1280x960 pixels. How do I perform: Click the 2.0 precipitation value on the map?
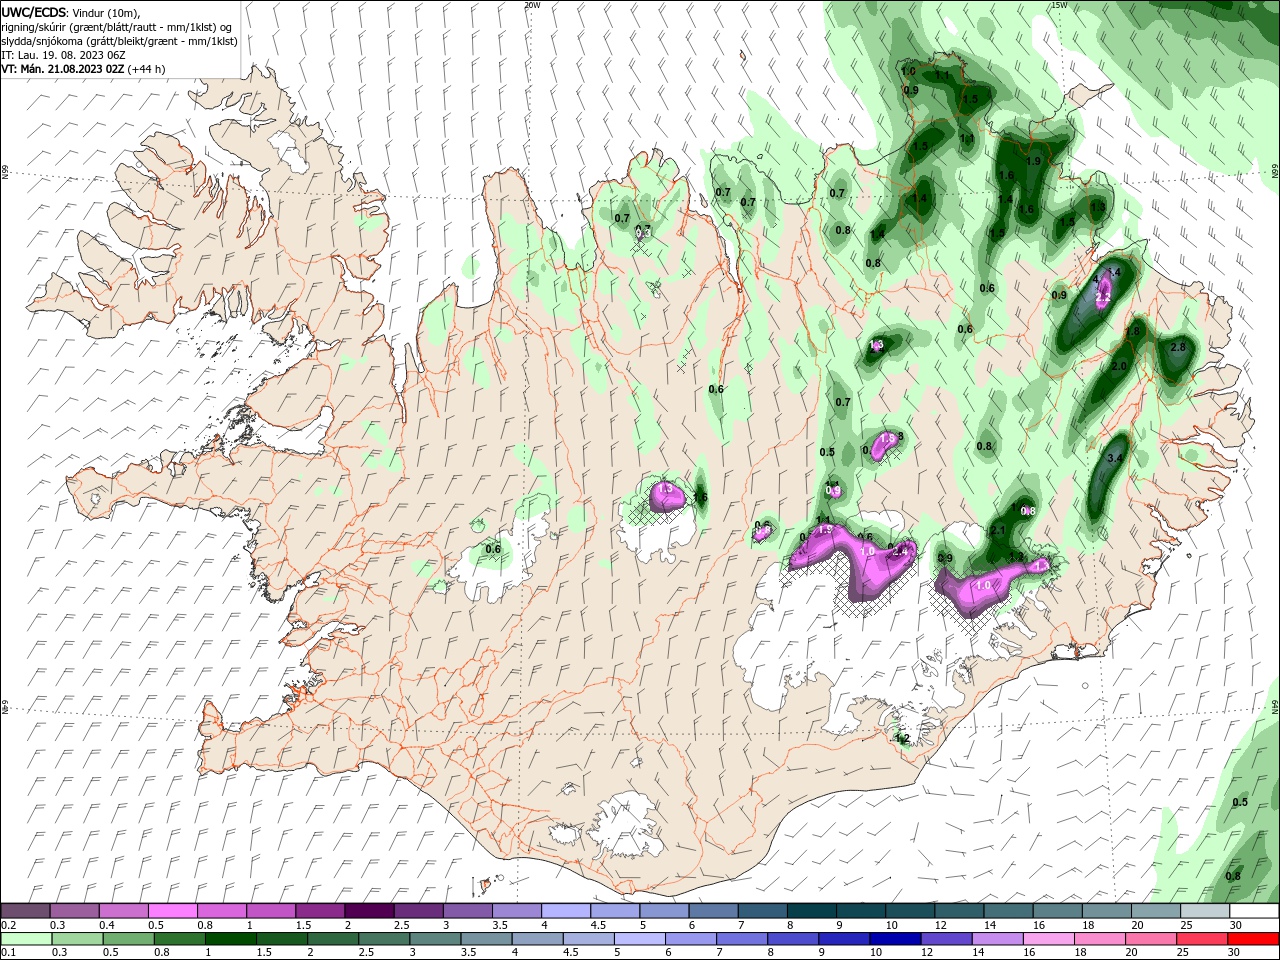click(x=1119, y=367)
